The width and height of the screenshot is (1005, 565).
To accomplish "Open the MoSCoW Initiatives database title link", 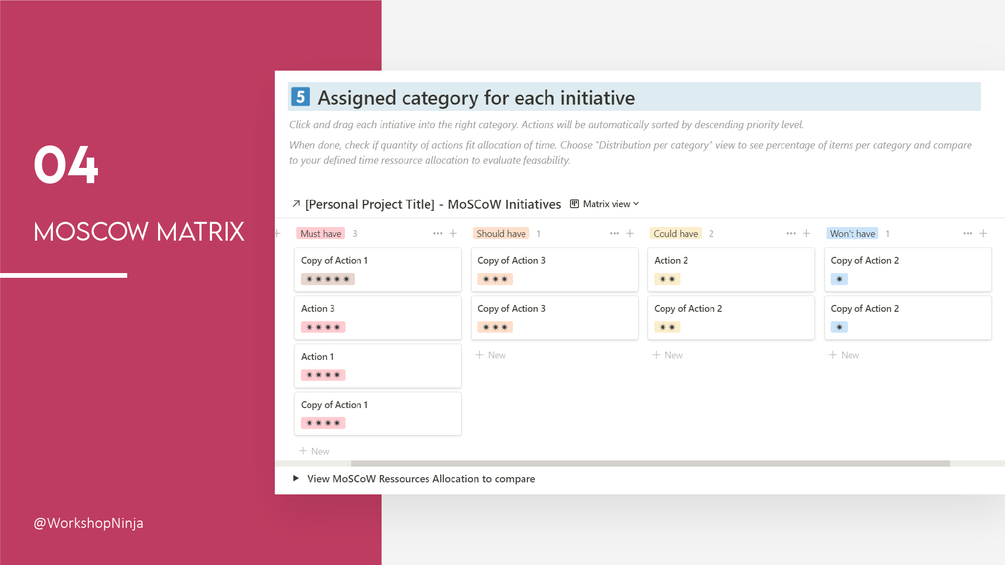I will click(x=433, y=204).
